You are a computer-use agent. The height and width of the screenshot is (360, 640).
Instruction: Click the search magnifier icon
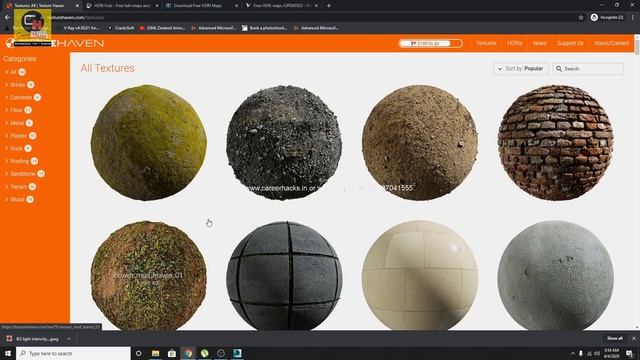(x=559, y=69)
